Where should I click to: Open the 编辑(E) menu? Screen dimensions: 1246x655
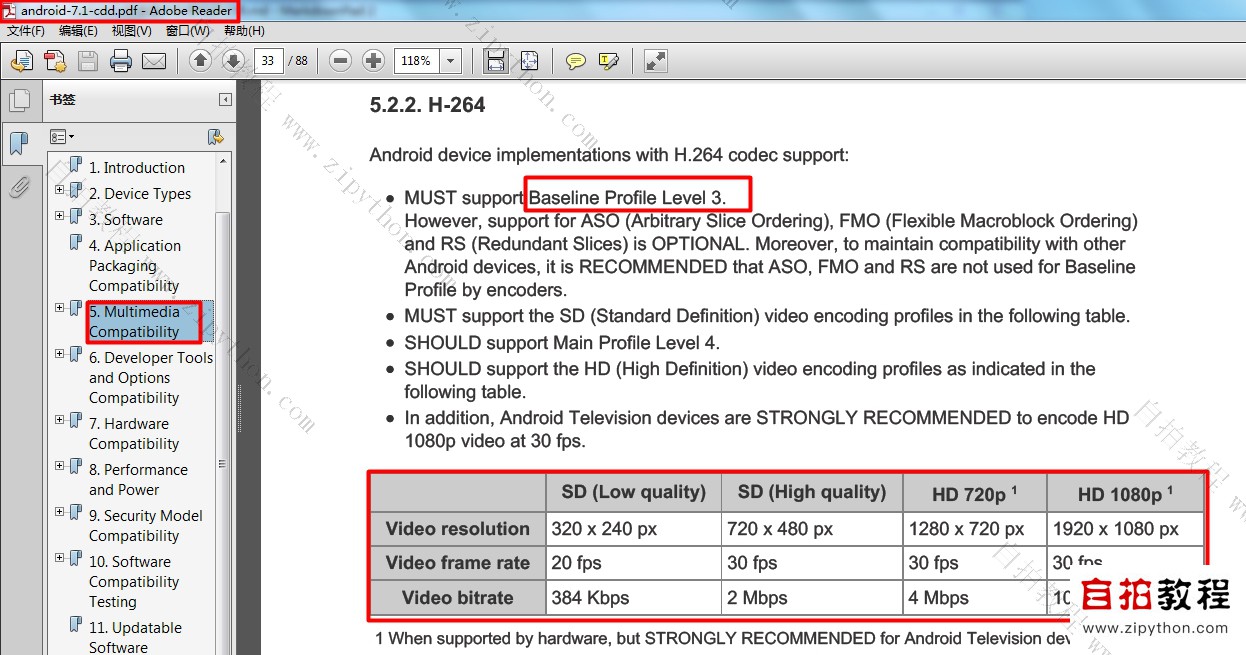[x=78, y=31]
